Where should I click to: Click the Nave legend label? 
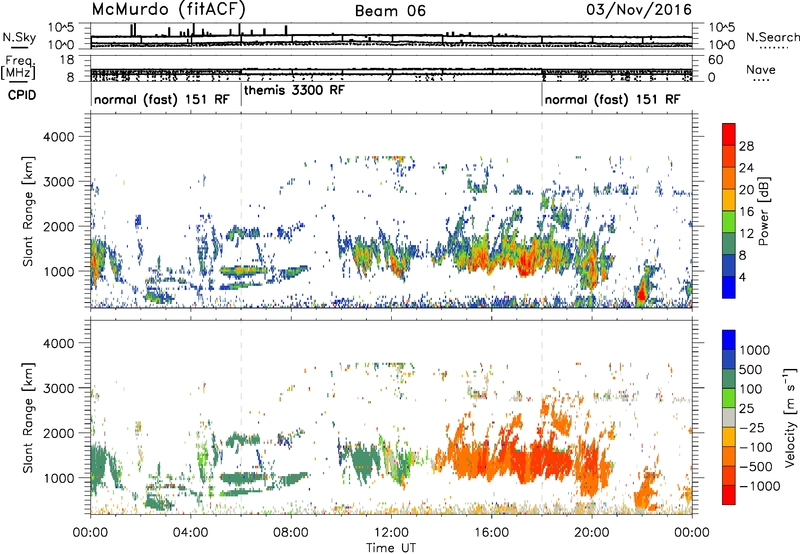pos(761,69)
